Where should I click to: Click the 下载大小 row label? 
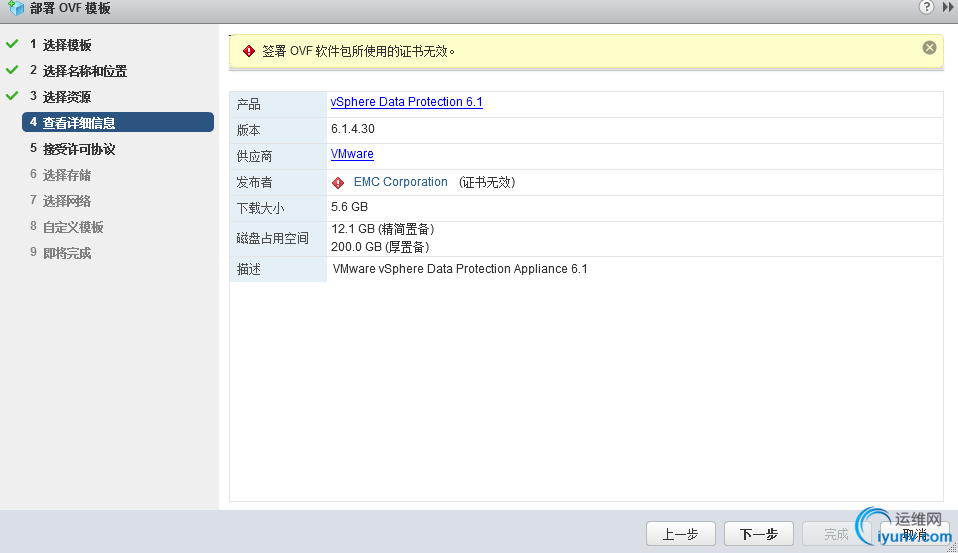pyautogui.click(x=260, y=208)
